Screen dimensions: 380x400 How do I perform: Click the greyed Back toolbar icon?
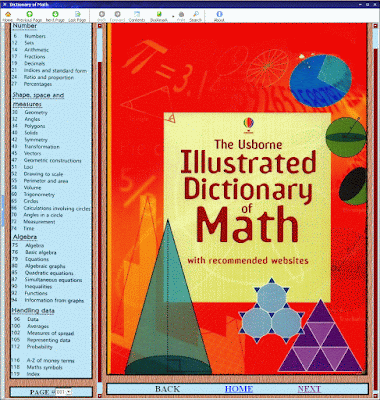click(102, 16)
